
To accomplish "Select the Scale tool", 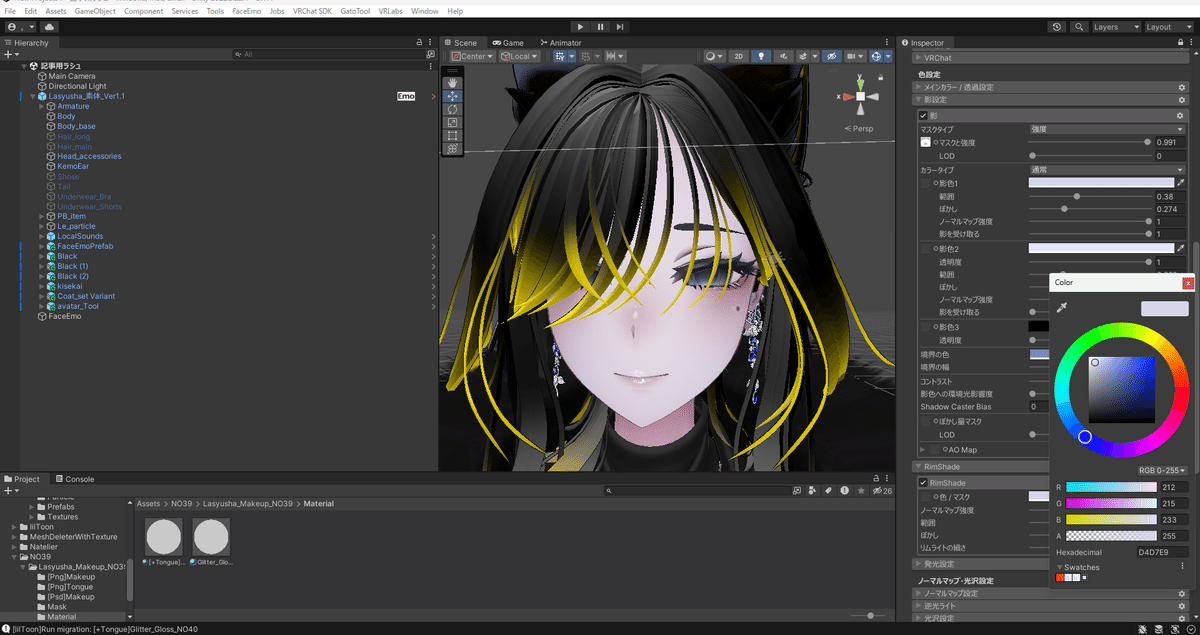I will pyautogui.click(x=453, y=122).
